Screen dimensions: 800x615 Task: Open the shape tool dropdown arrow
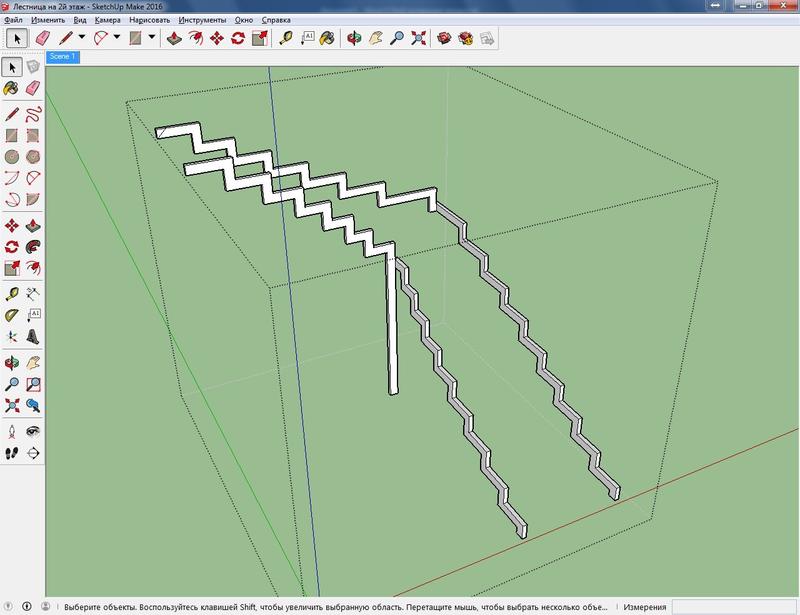152,39
